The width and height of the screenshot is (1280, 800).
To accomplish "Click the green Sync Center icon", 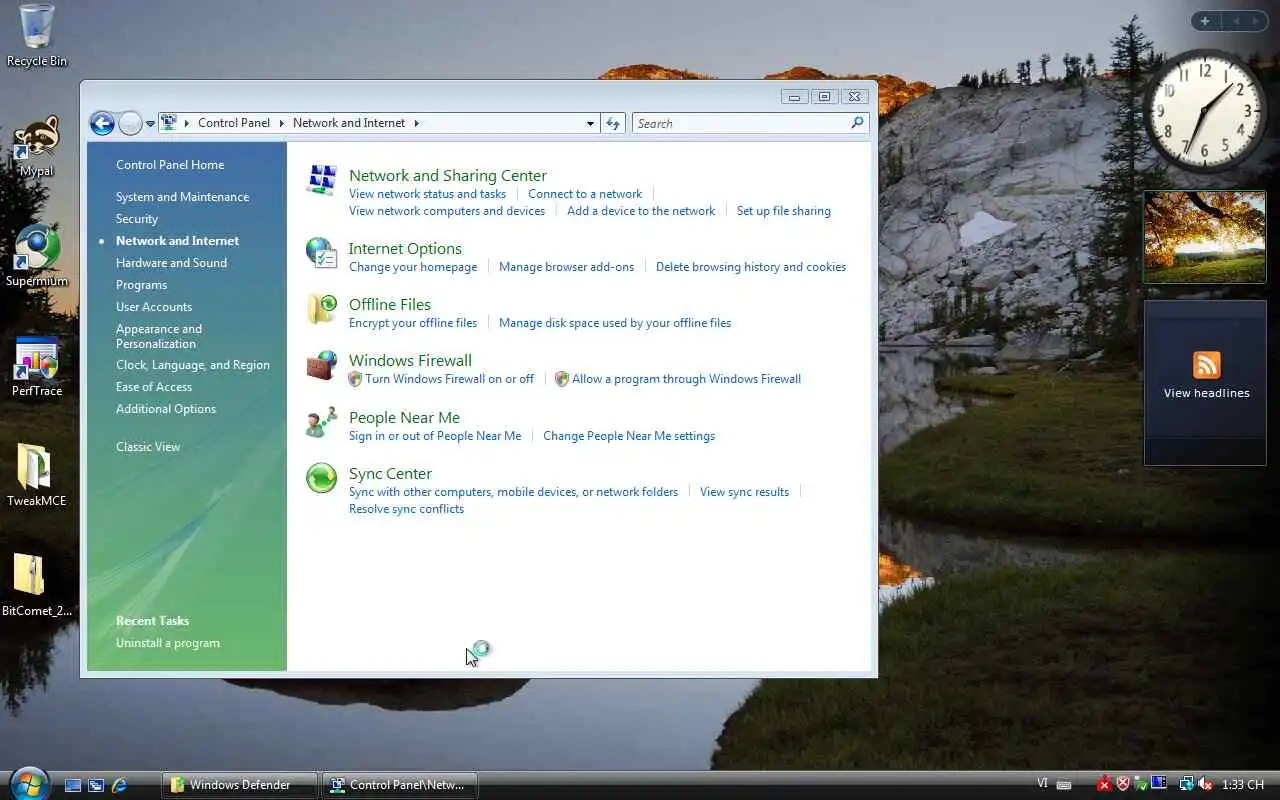I will pos(321,478).
